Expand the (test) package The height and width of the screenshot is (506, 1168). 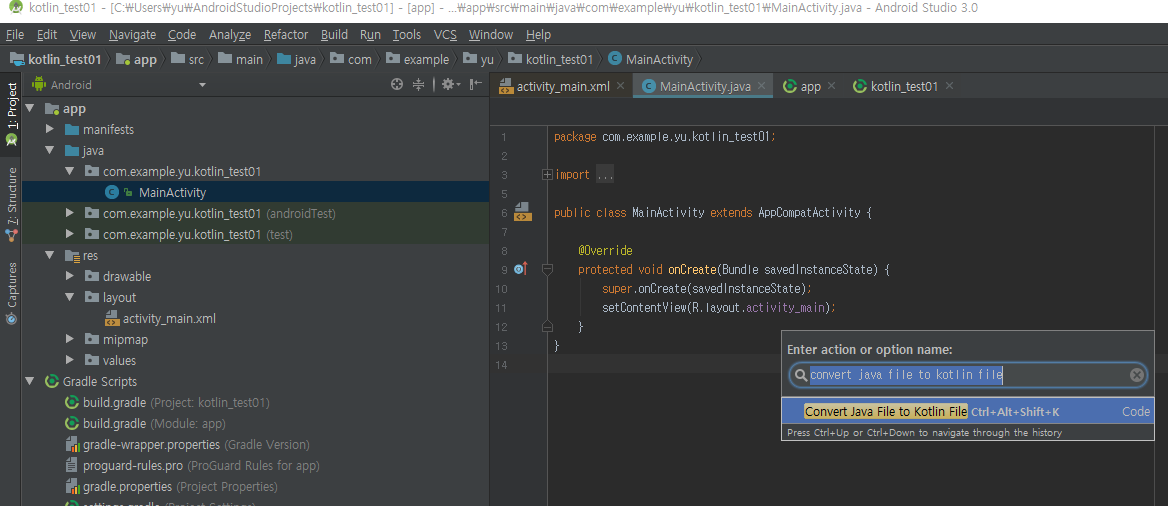pyautogui.click(x=70, y=234)
